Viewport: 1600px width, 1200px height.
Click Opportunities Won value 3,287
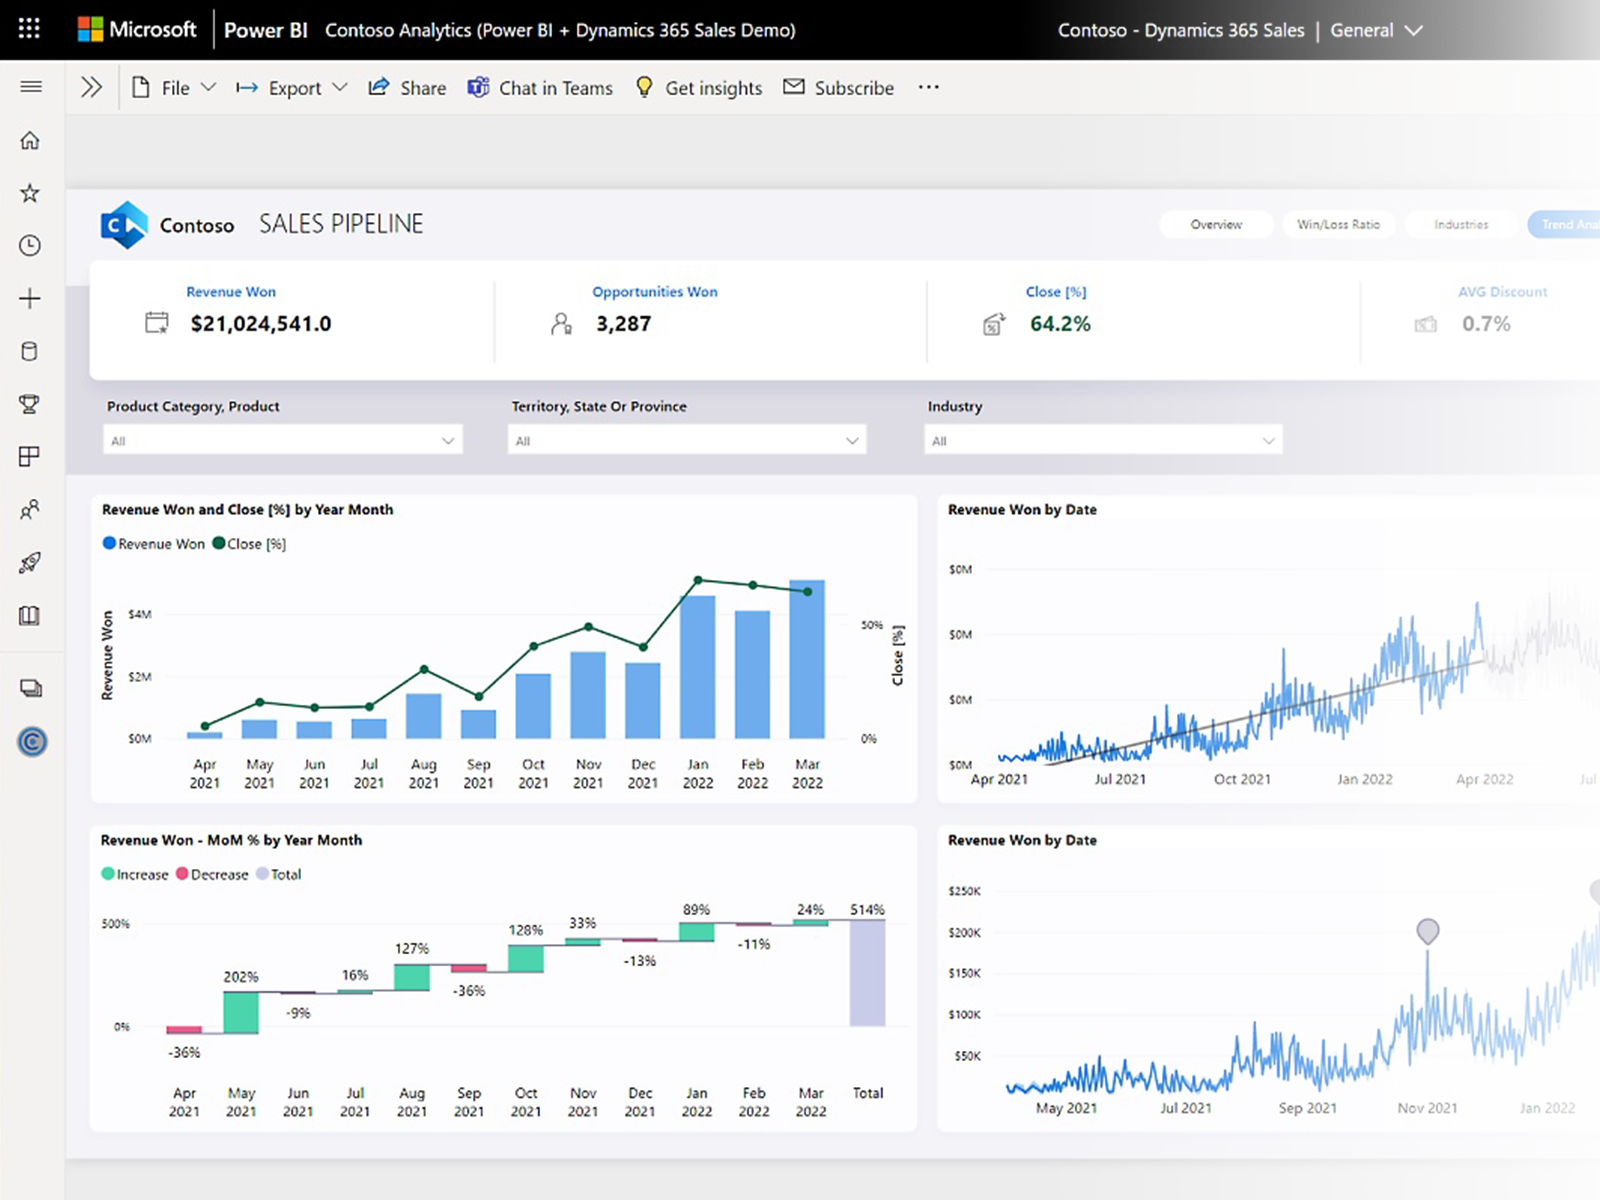click(x=624, y=323)
